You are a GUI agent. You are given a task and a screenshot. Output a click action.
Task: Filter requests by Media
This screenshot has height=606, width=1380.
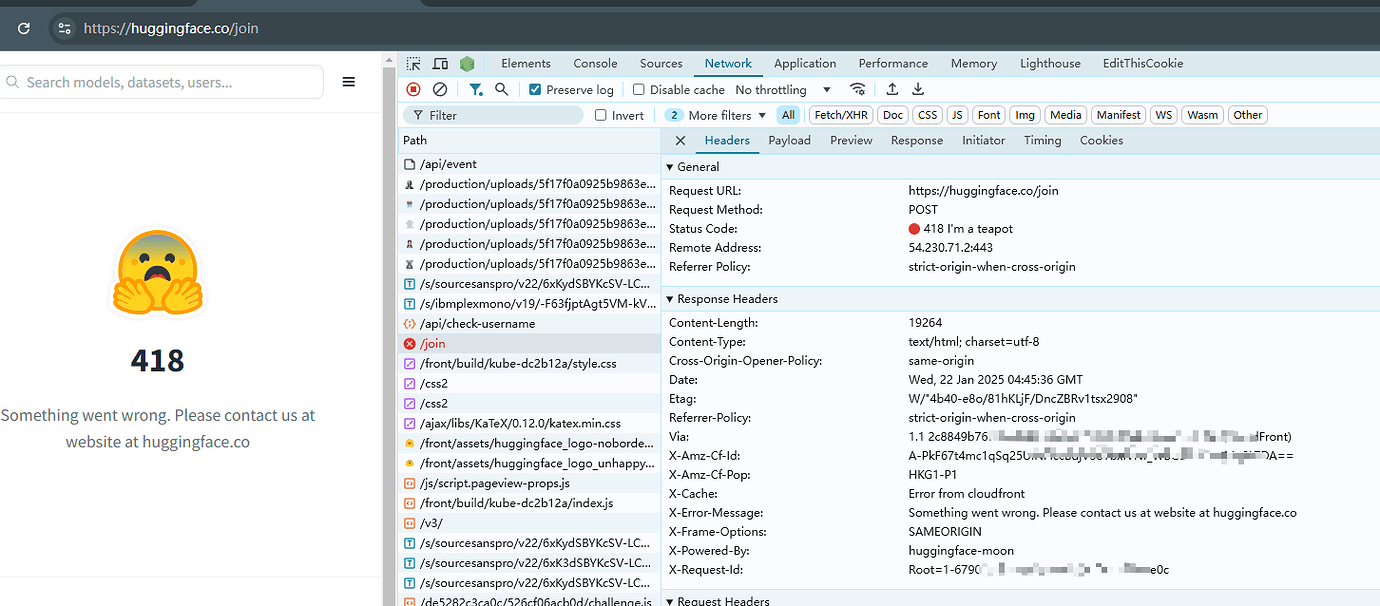point(1066,115)
